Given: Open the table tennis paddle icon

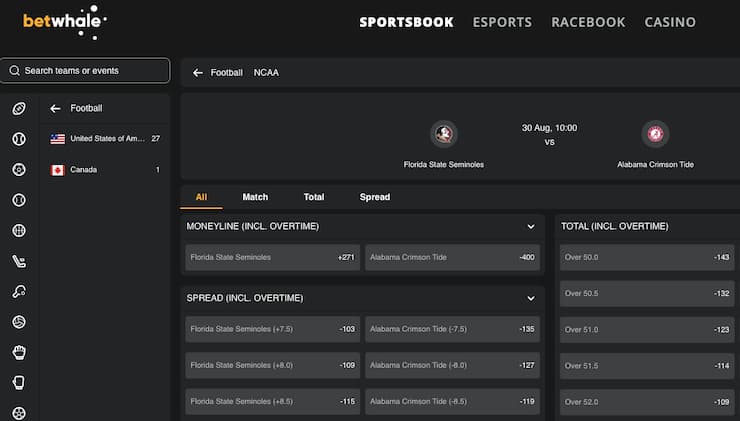Looking at the screenshot, I should [x=19, y=292].
